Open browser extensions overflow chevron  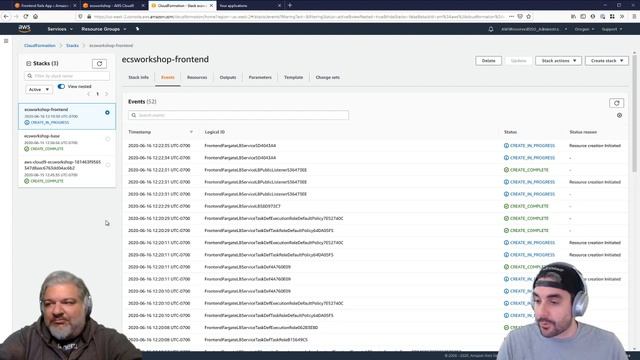[x=622, y=16]
